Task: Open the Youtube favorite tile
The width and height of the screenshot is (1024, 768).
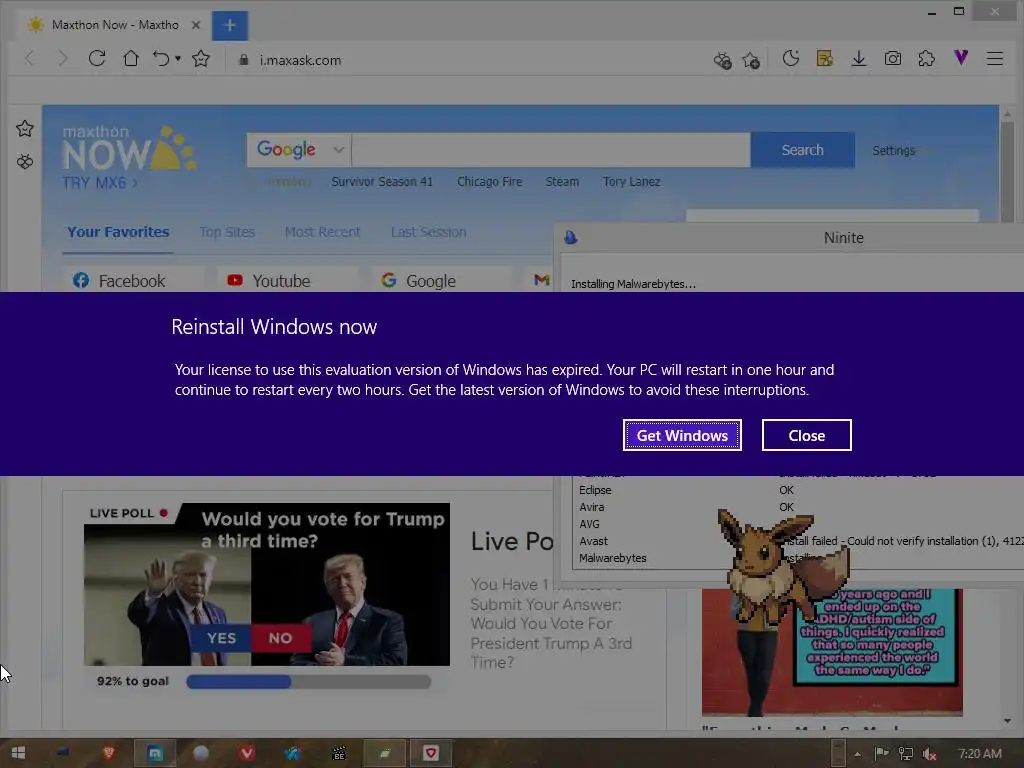Action: [x=288, y=281]
